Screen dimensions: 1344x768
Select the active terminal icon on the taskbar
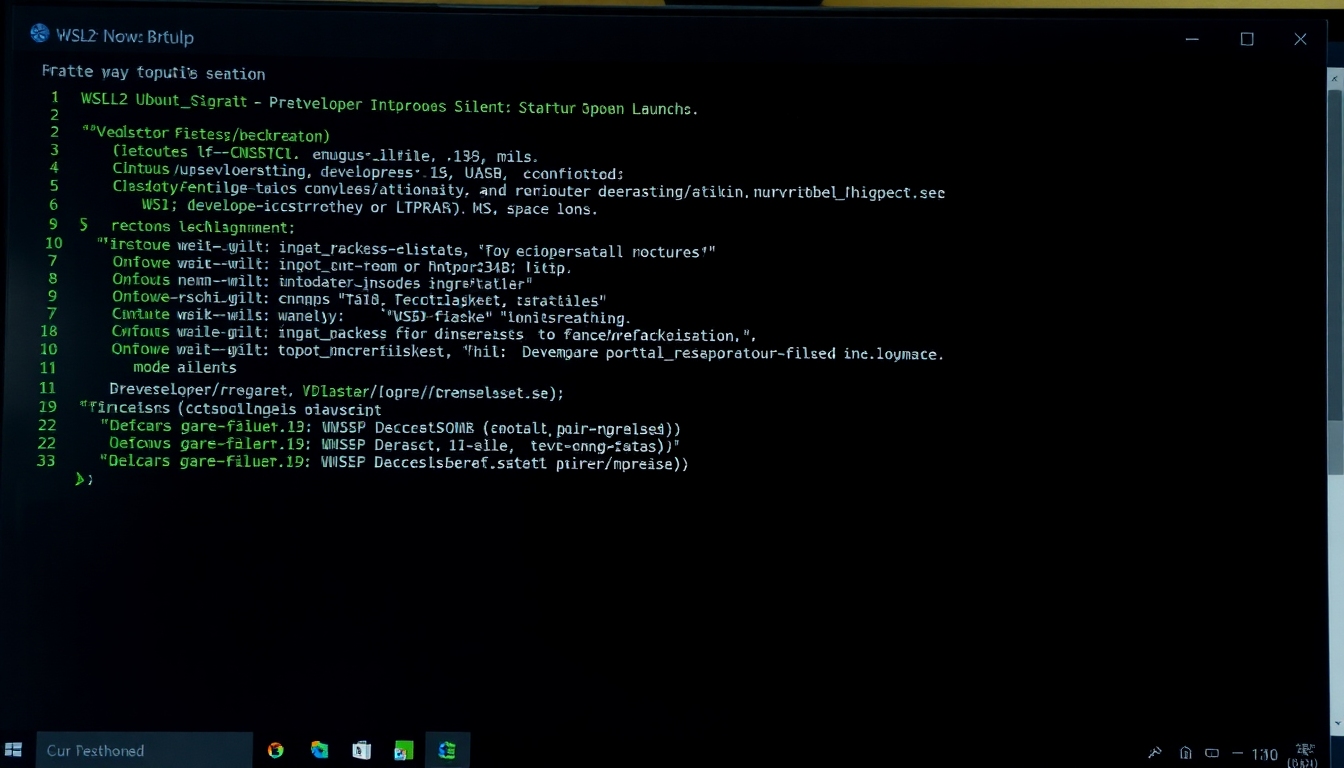447,749
